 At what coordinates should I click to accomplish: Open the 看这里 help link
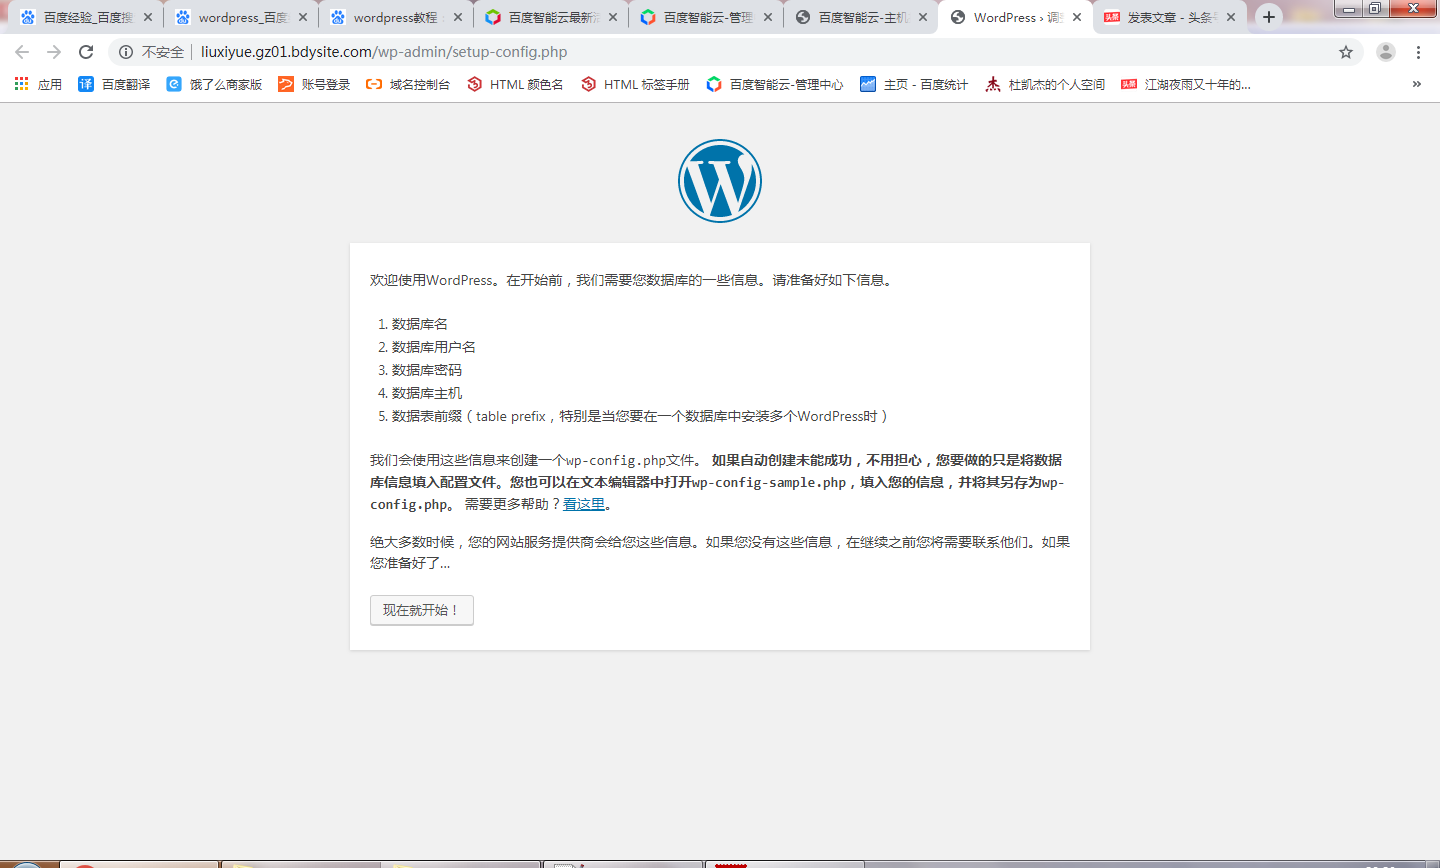[584, 504]
